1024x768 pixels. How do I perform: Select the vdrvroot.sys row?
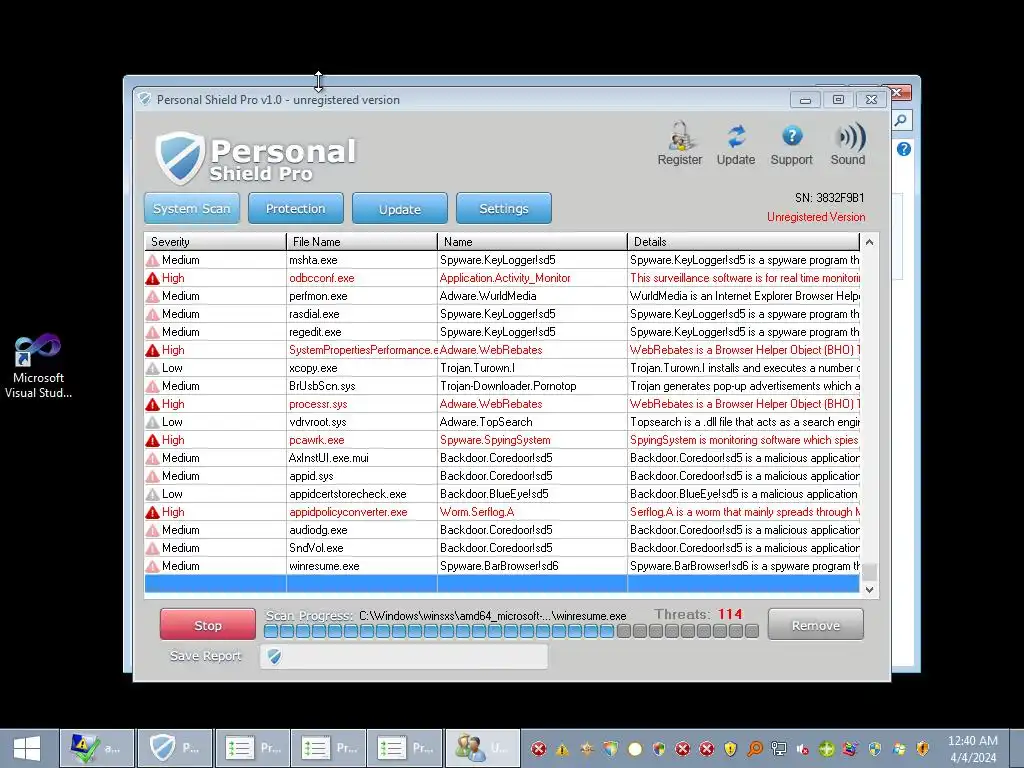[x=502, y=422]
